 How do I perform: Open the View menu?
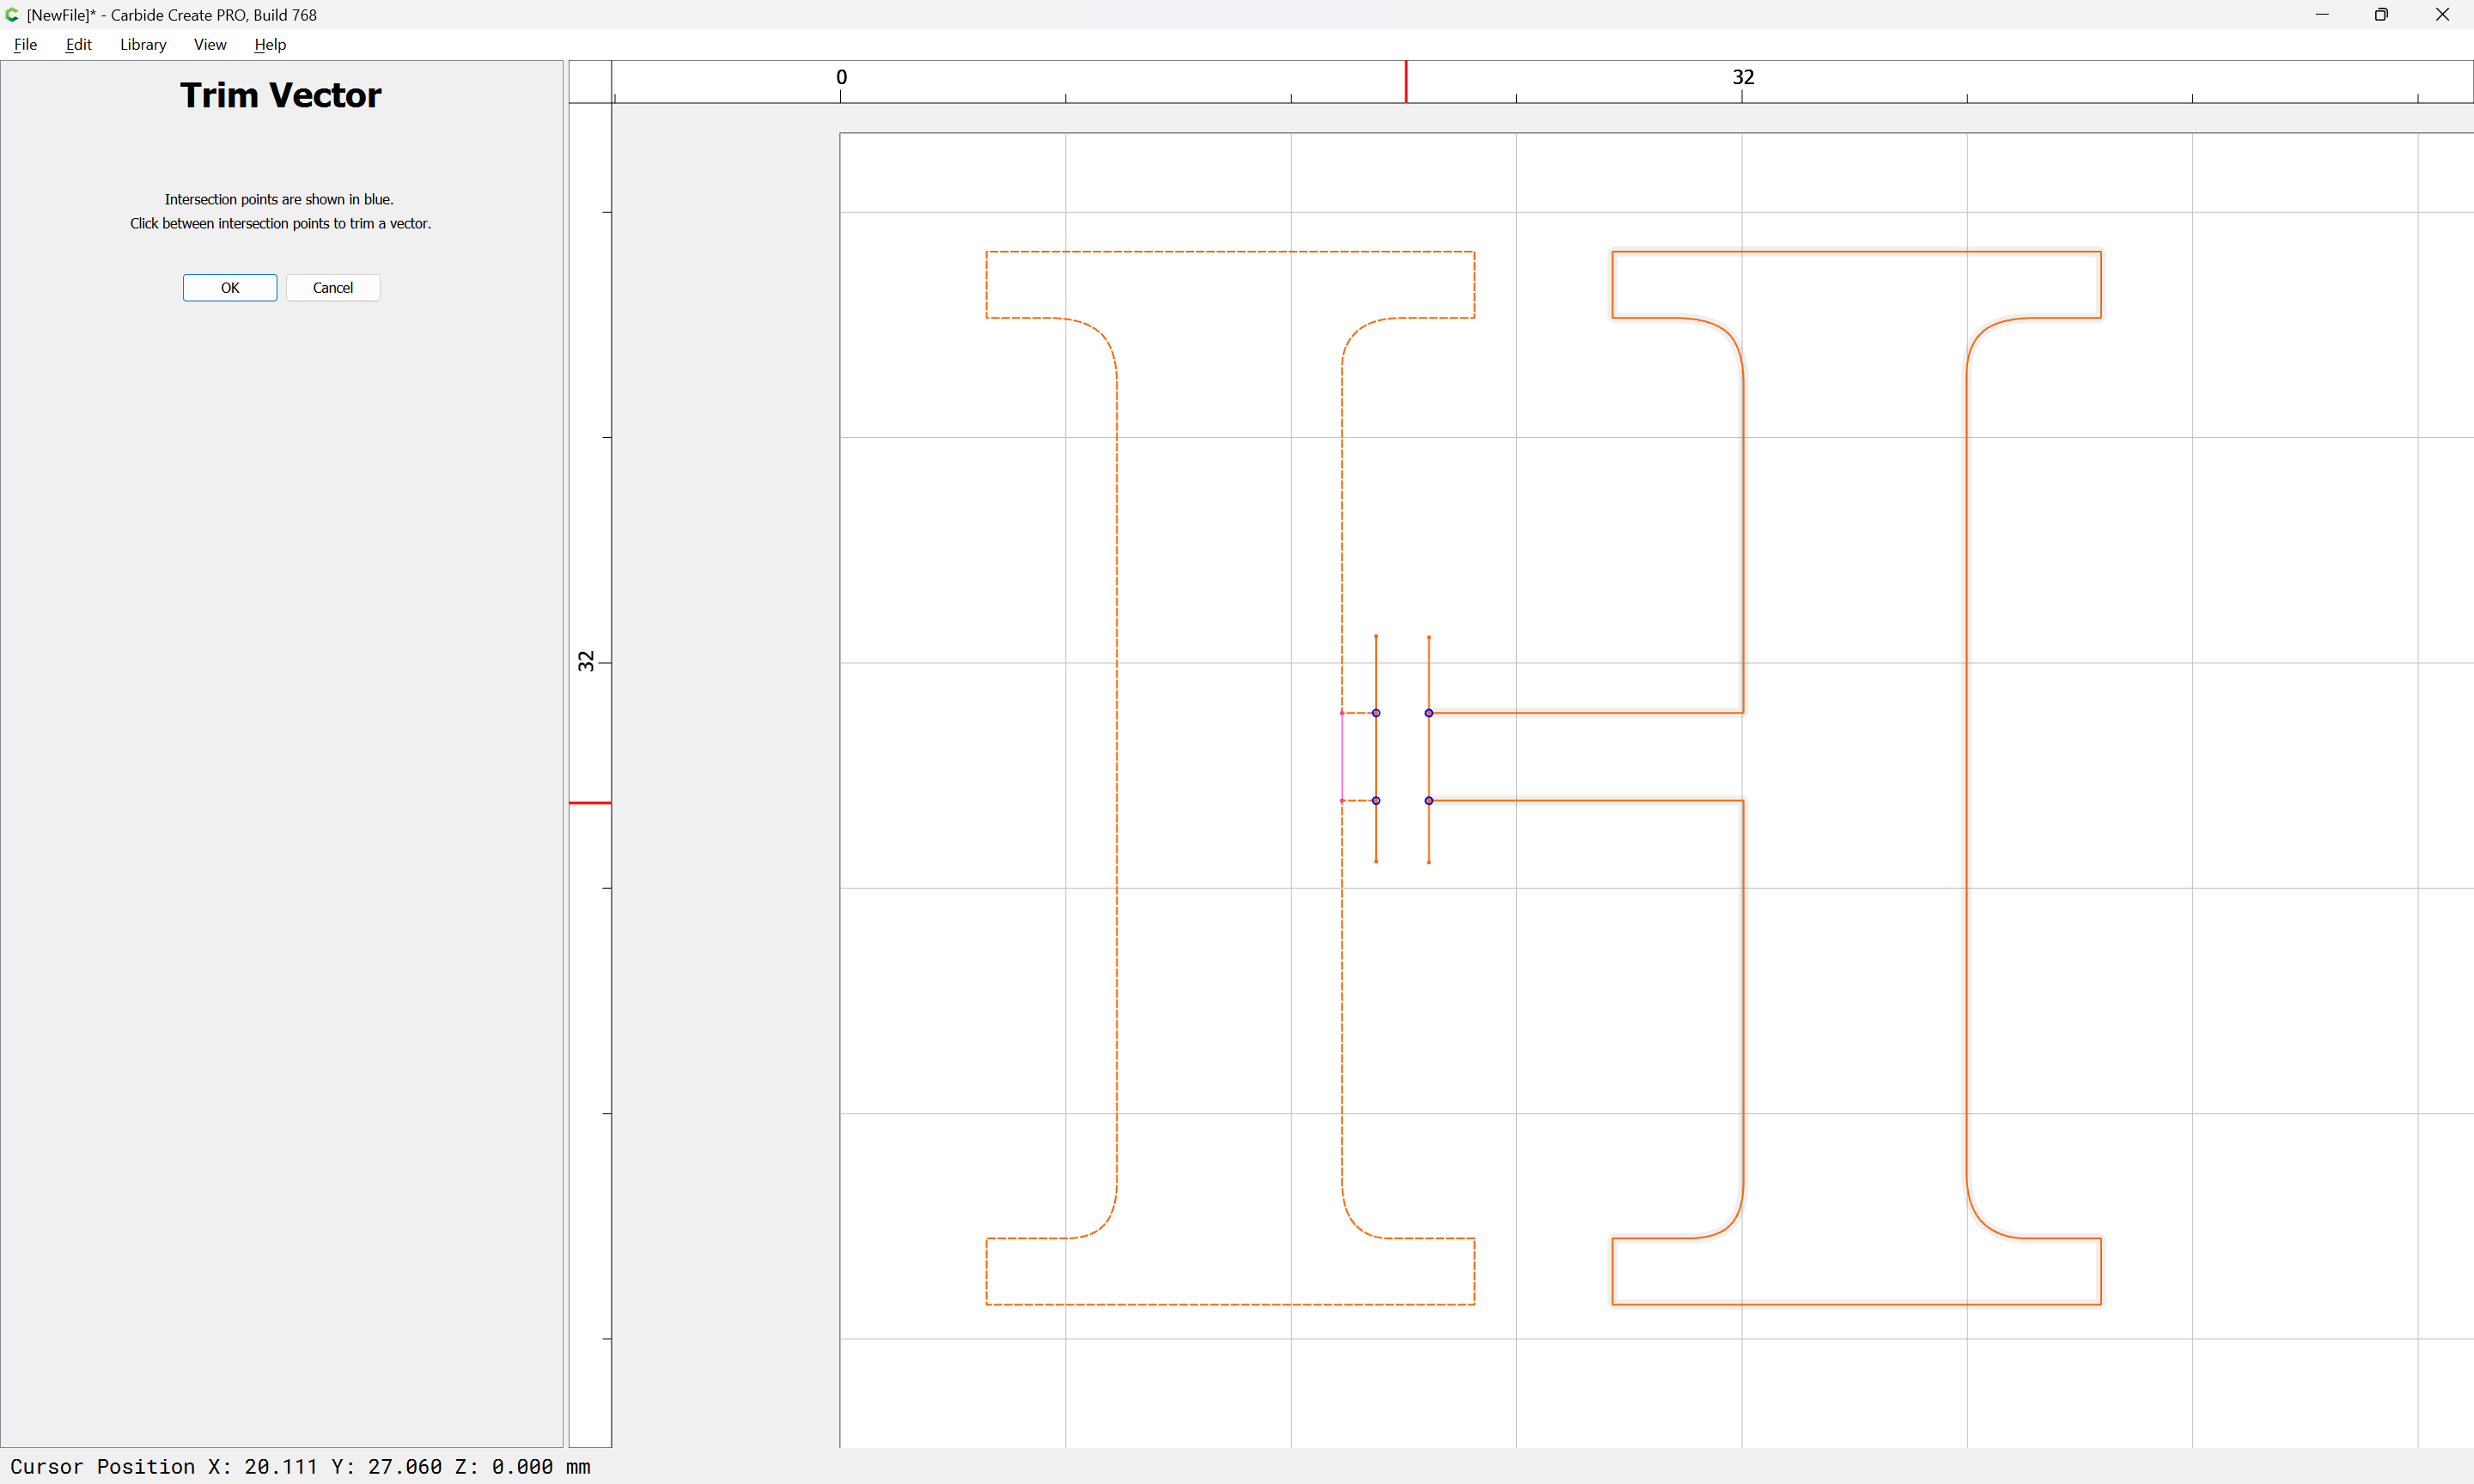(x=210, y=44)
